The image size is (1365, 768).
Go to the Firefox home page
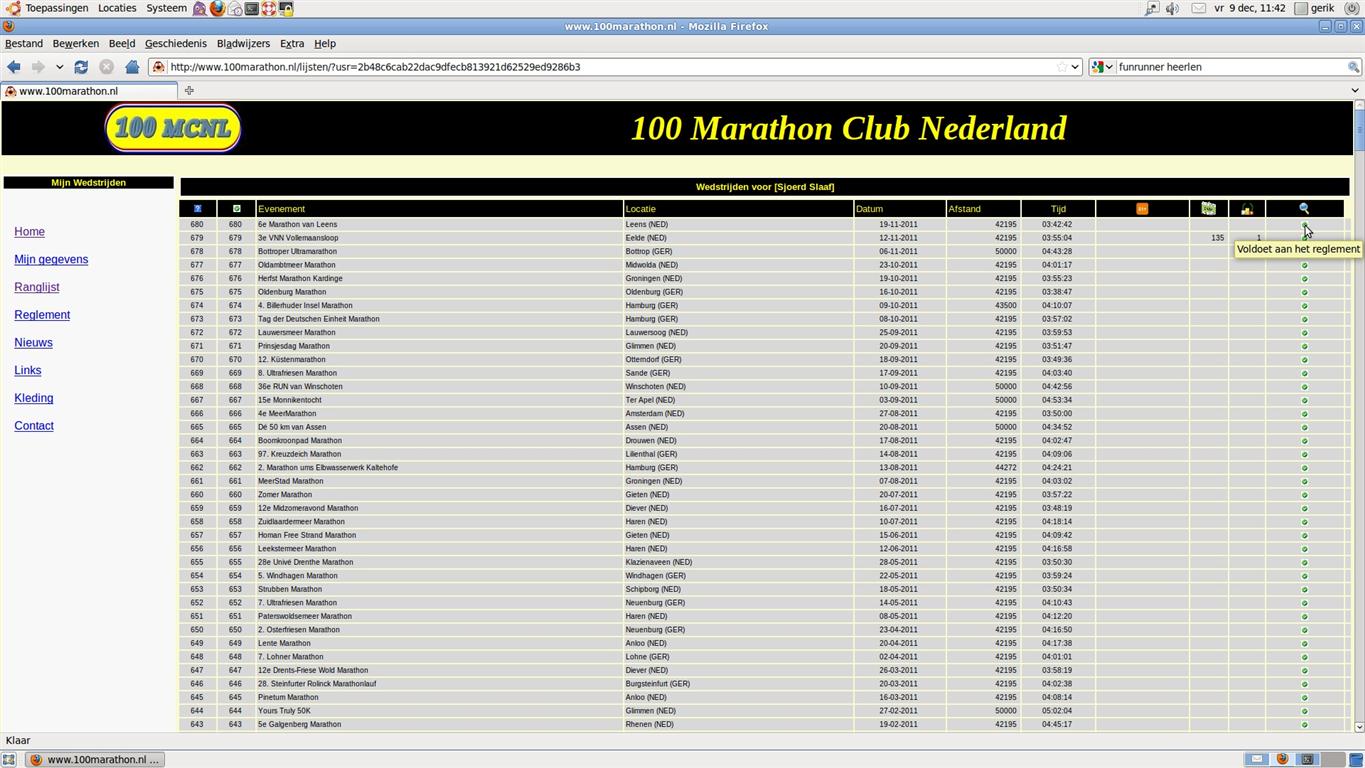pyautogui.click(x=132, y=67)
